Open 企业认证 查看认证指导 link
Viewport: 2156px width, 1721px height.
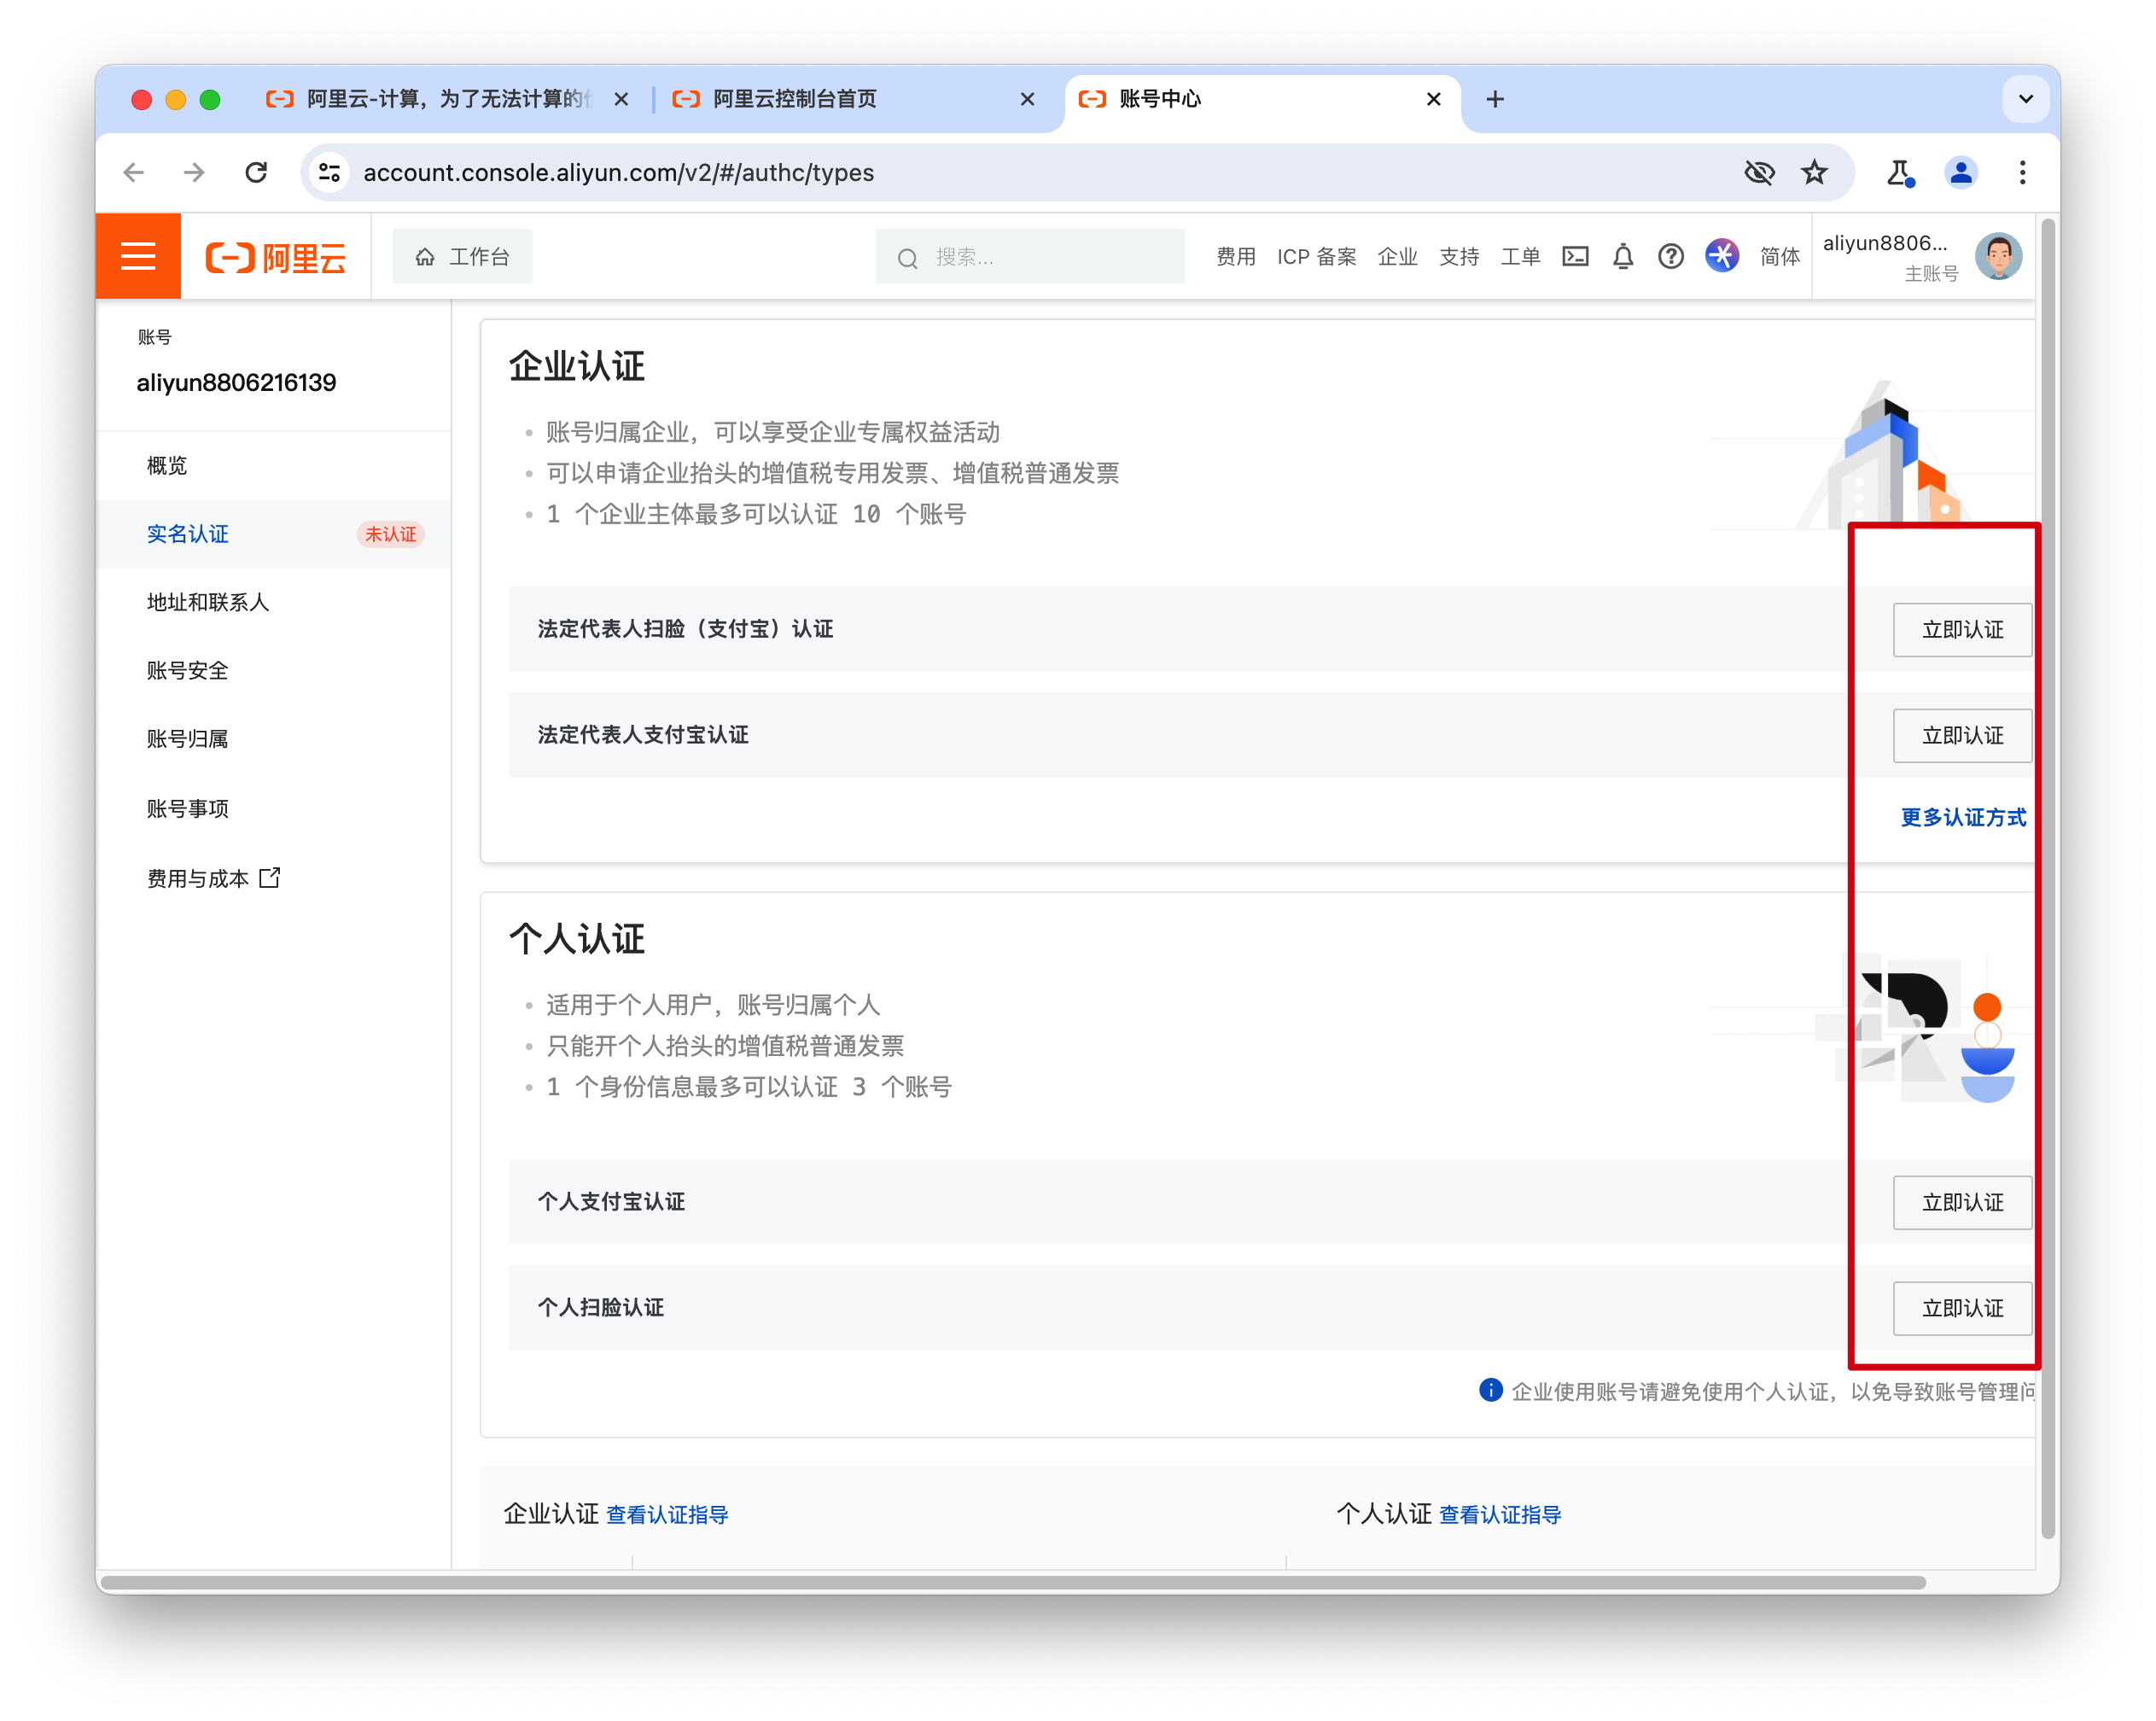[x=667, y=1514]
